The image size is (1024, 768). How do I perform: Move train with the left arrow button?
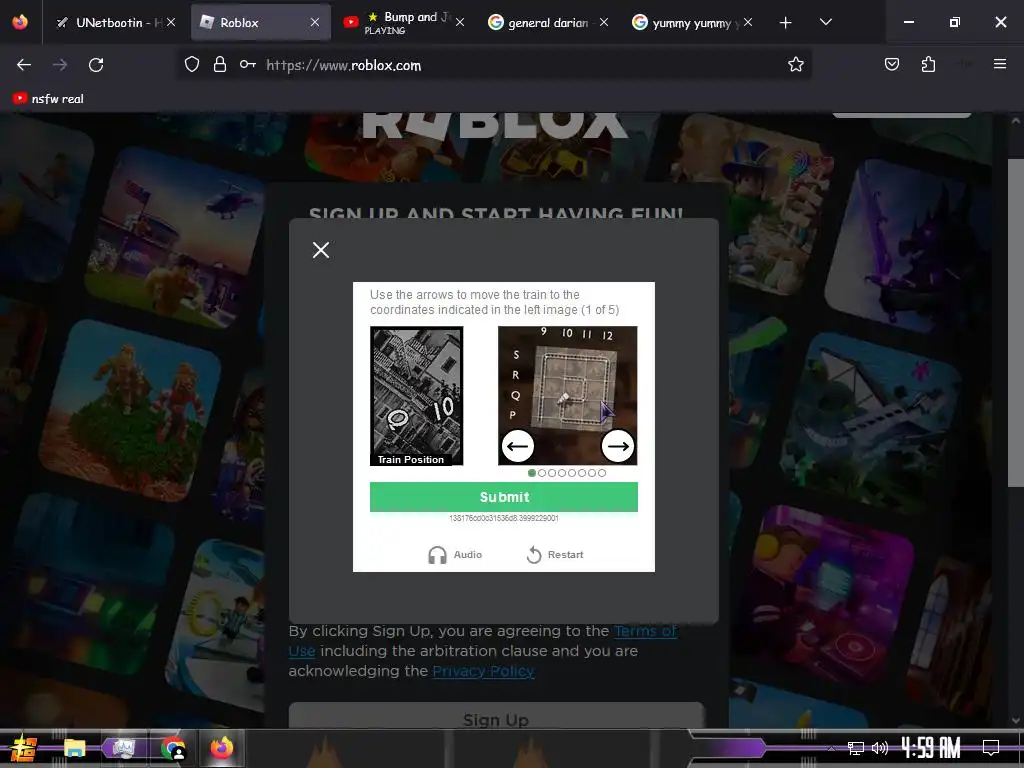pos(518,446)
